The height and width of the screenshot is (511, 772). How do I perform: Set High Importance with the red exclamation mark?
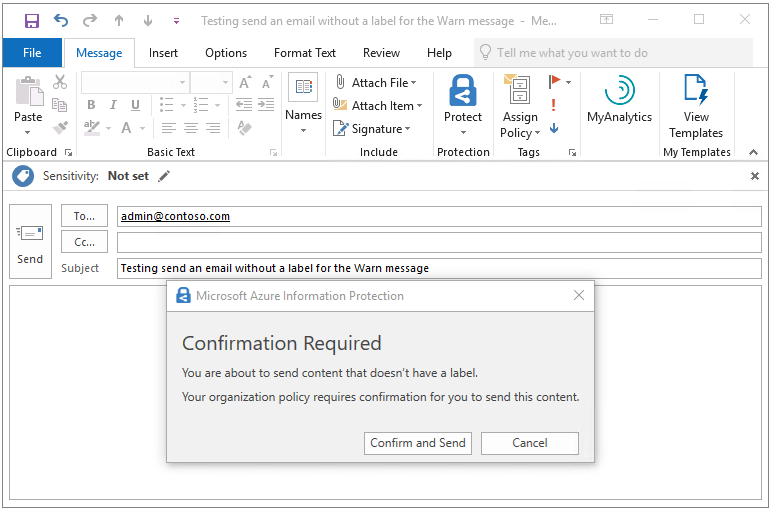tap(554, 104)
